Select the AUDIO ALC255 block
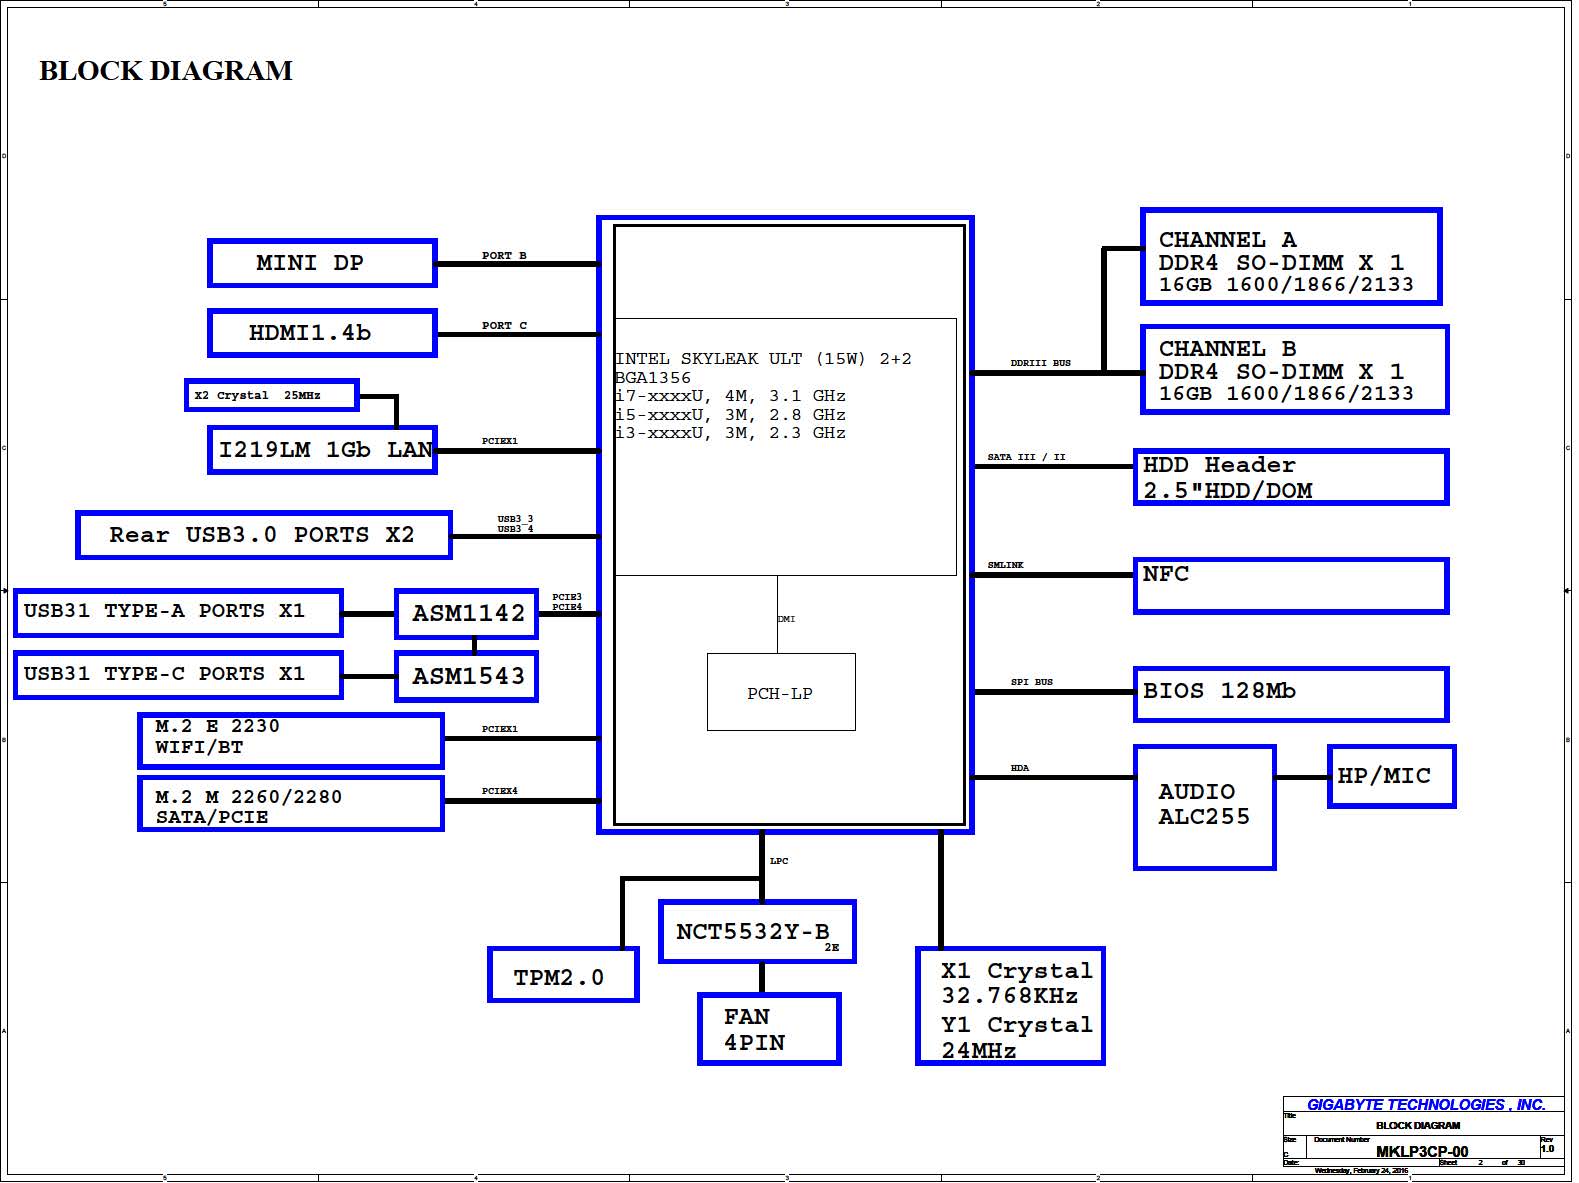Screen dimensions: 1579x1183 point(1205,807)
